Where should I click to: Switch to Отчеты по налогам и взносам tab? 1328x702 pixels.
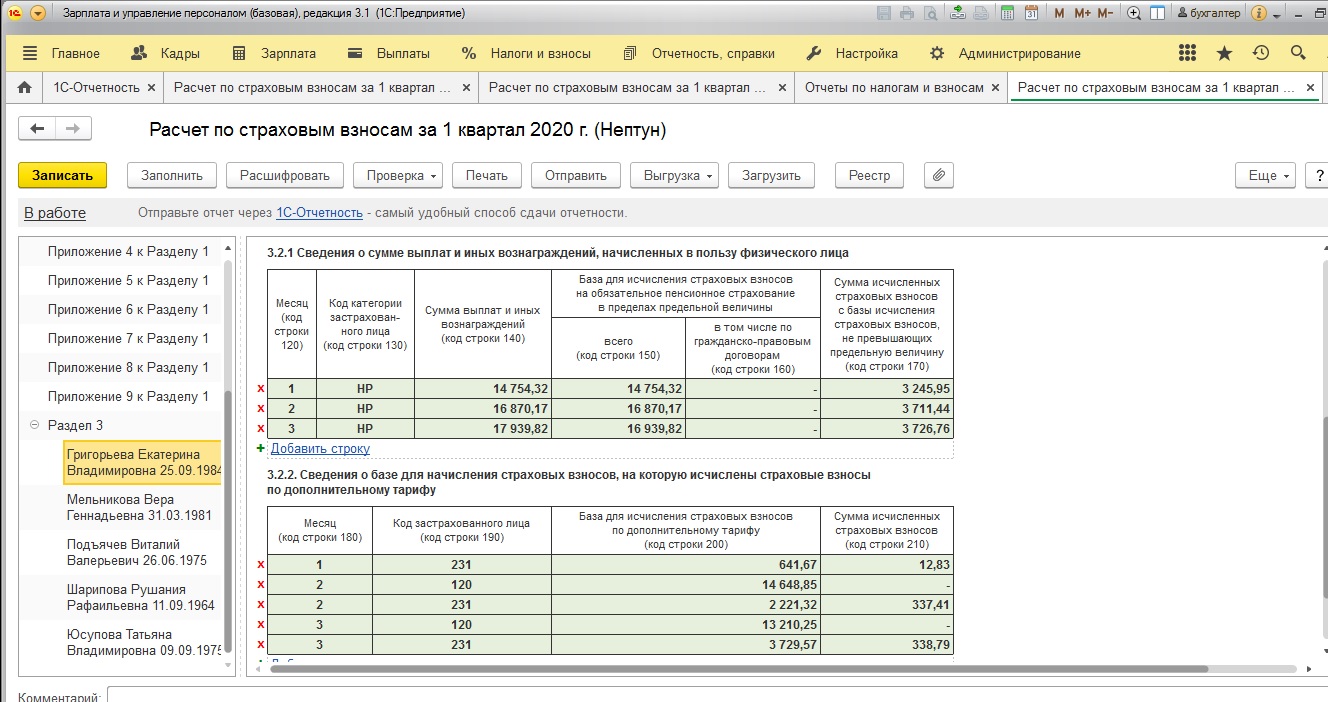(894, 87)
